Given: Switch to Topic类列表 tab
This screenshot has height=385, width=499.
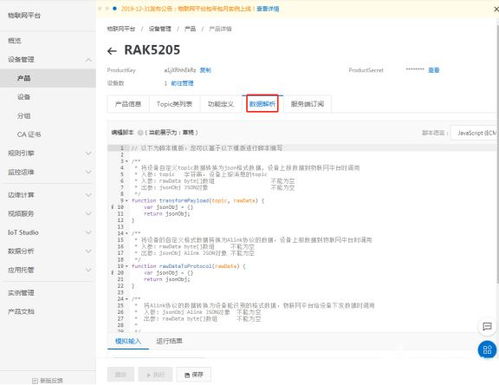Looking at the screenshot, I should click(174, 104).
